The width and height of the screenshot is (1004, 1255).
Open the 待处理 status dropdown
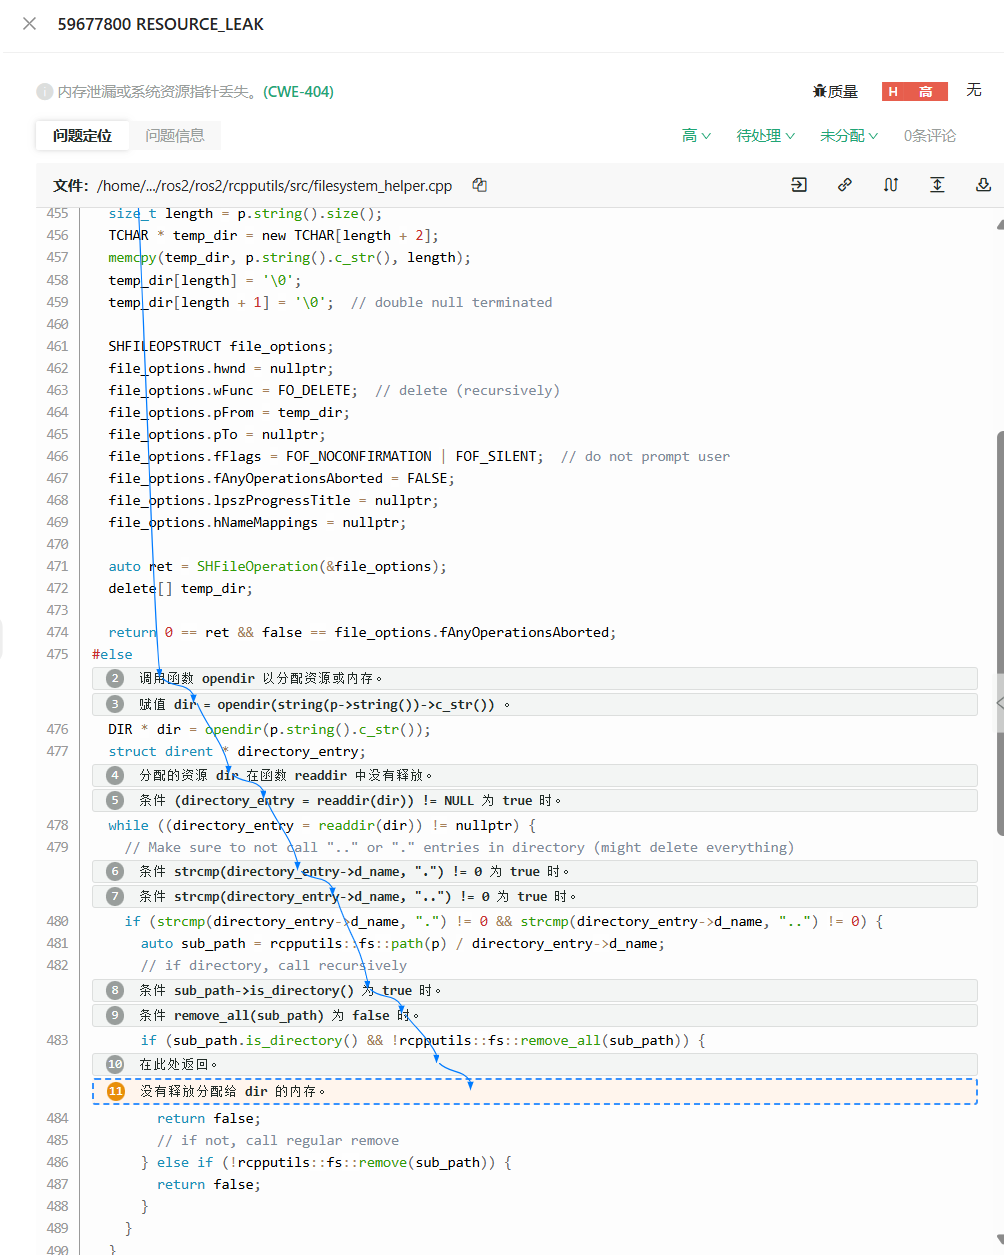point(766,136)
